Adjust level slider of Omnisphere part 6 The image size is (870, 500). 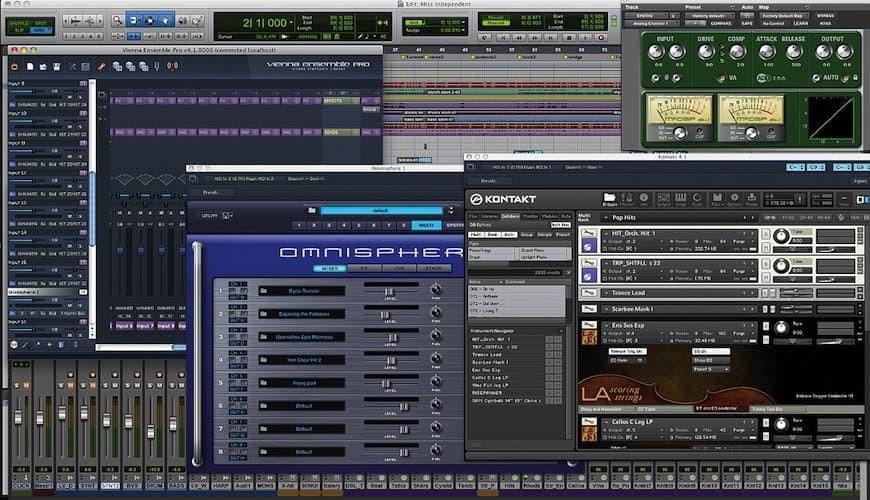(x=404, y=407)
